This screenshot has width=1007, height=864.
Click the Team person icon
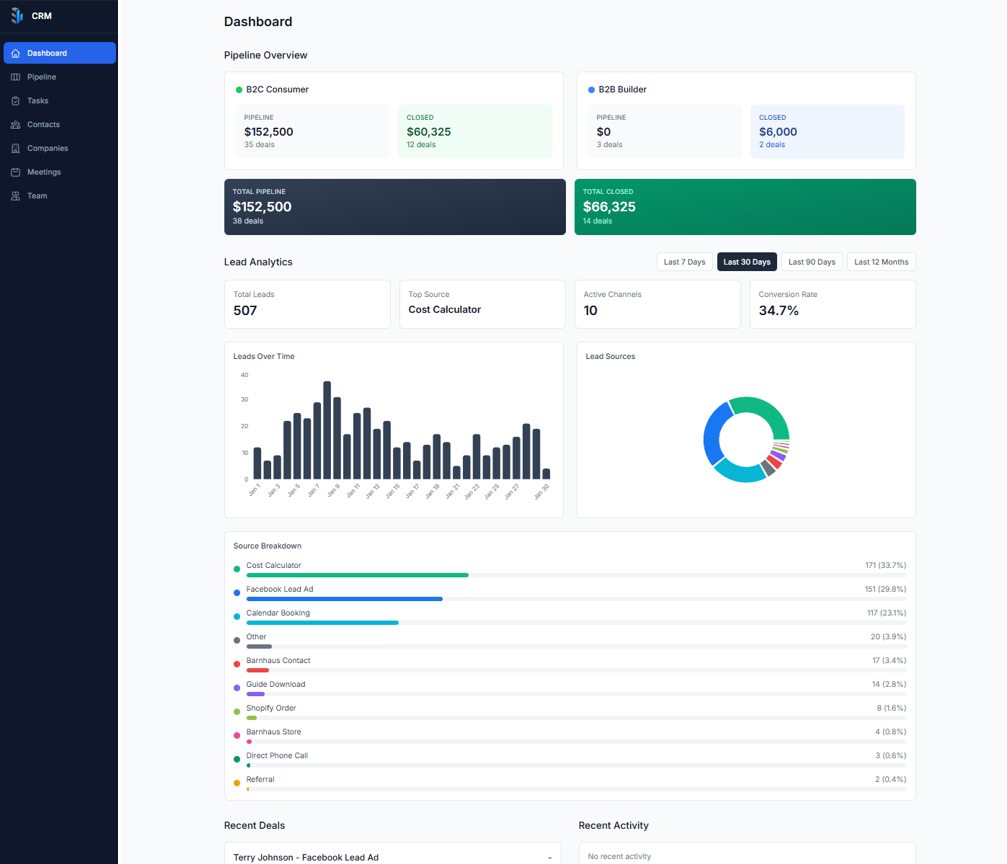[x=15, y=196]
